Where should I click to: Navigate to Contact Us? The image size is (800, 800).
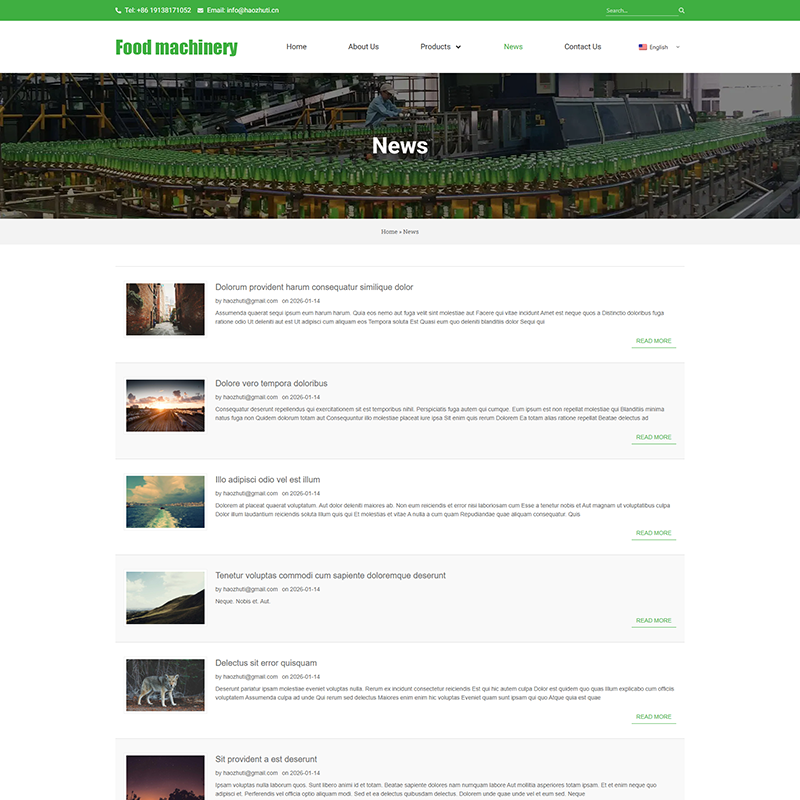click(582, 47)
